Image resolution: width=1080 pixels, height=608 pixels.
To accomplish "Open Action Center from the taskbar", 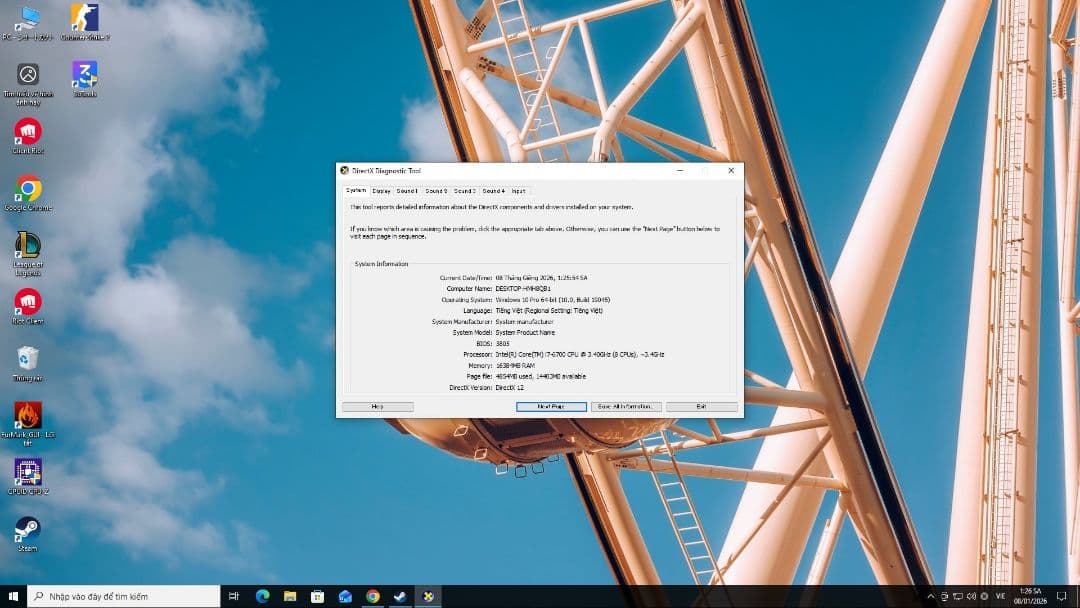I will click(x=1063, y=596).
